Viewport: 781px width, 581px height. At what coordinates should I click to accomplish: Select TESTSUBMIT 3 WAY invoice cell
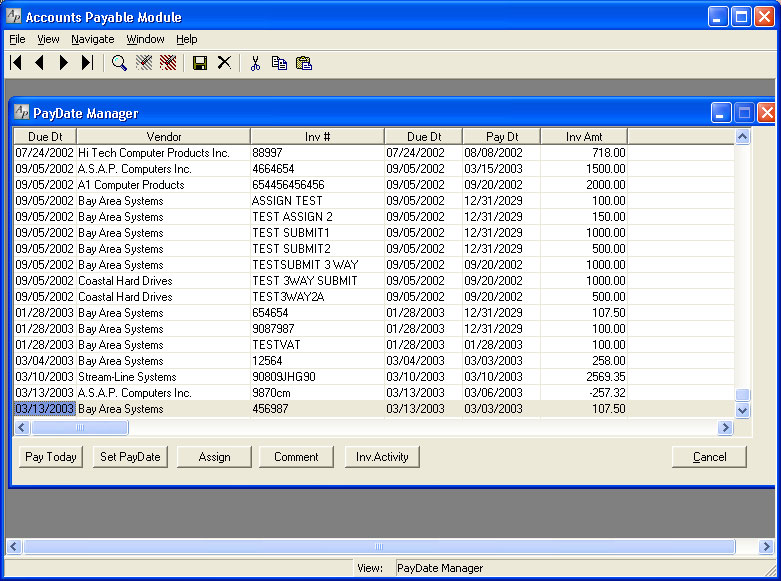tap(317, 265)
